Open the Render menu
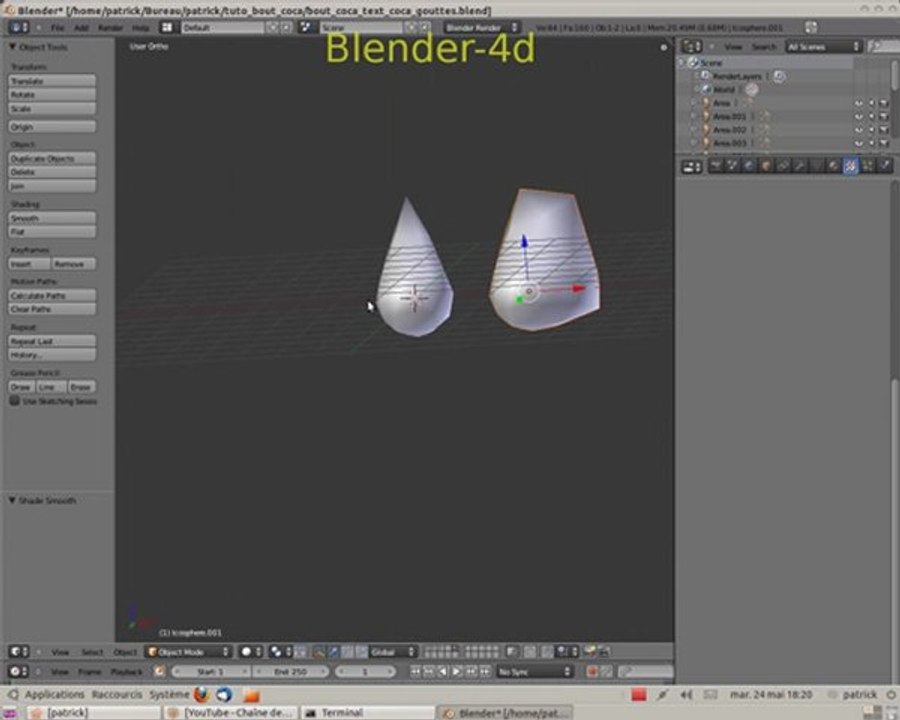Screen dimensions: 900x720 click(110, 28)
